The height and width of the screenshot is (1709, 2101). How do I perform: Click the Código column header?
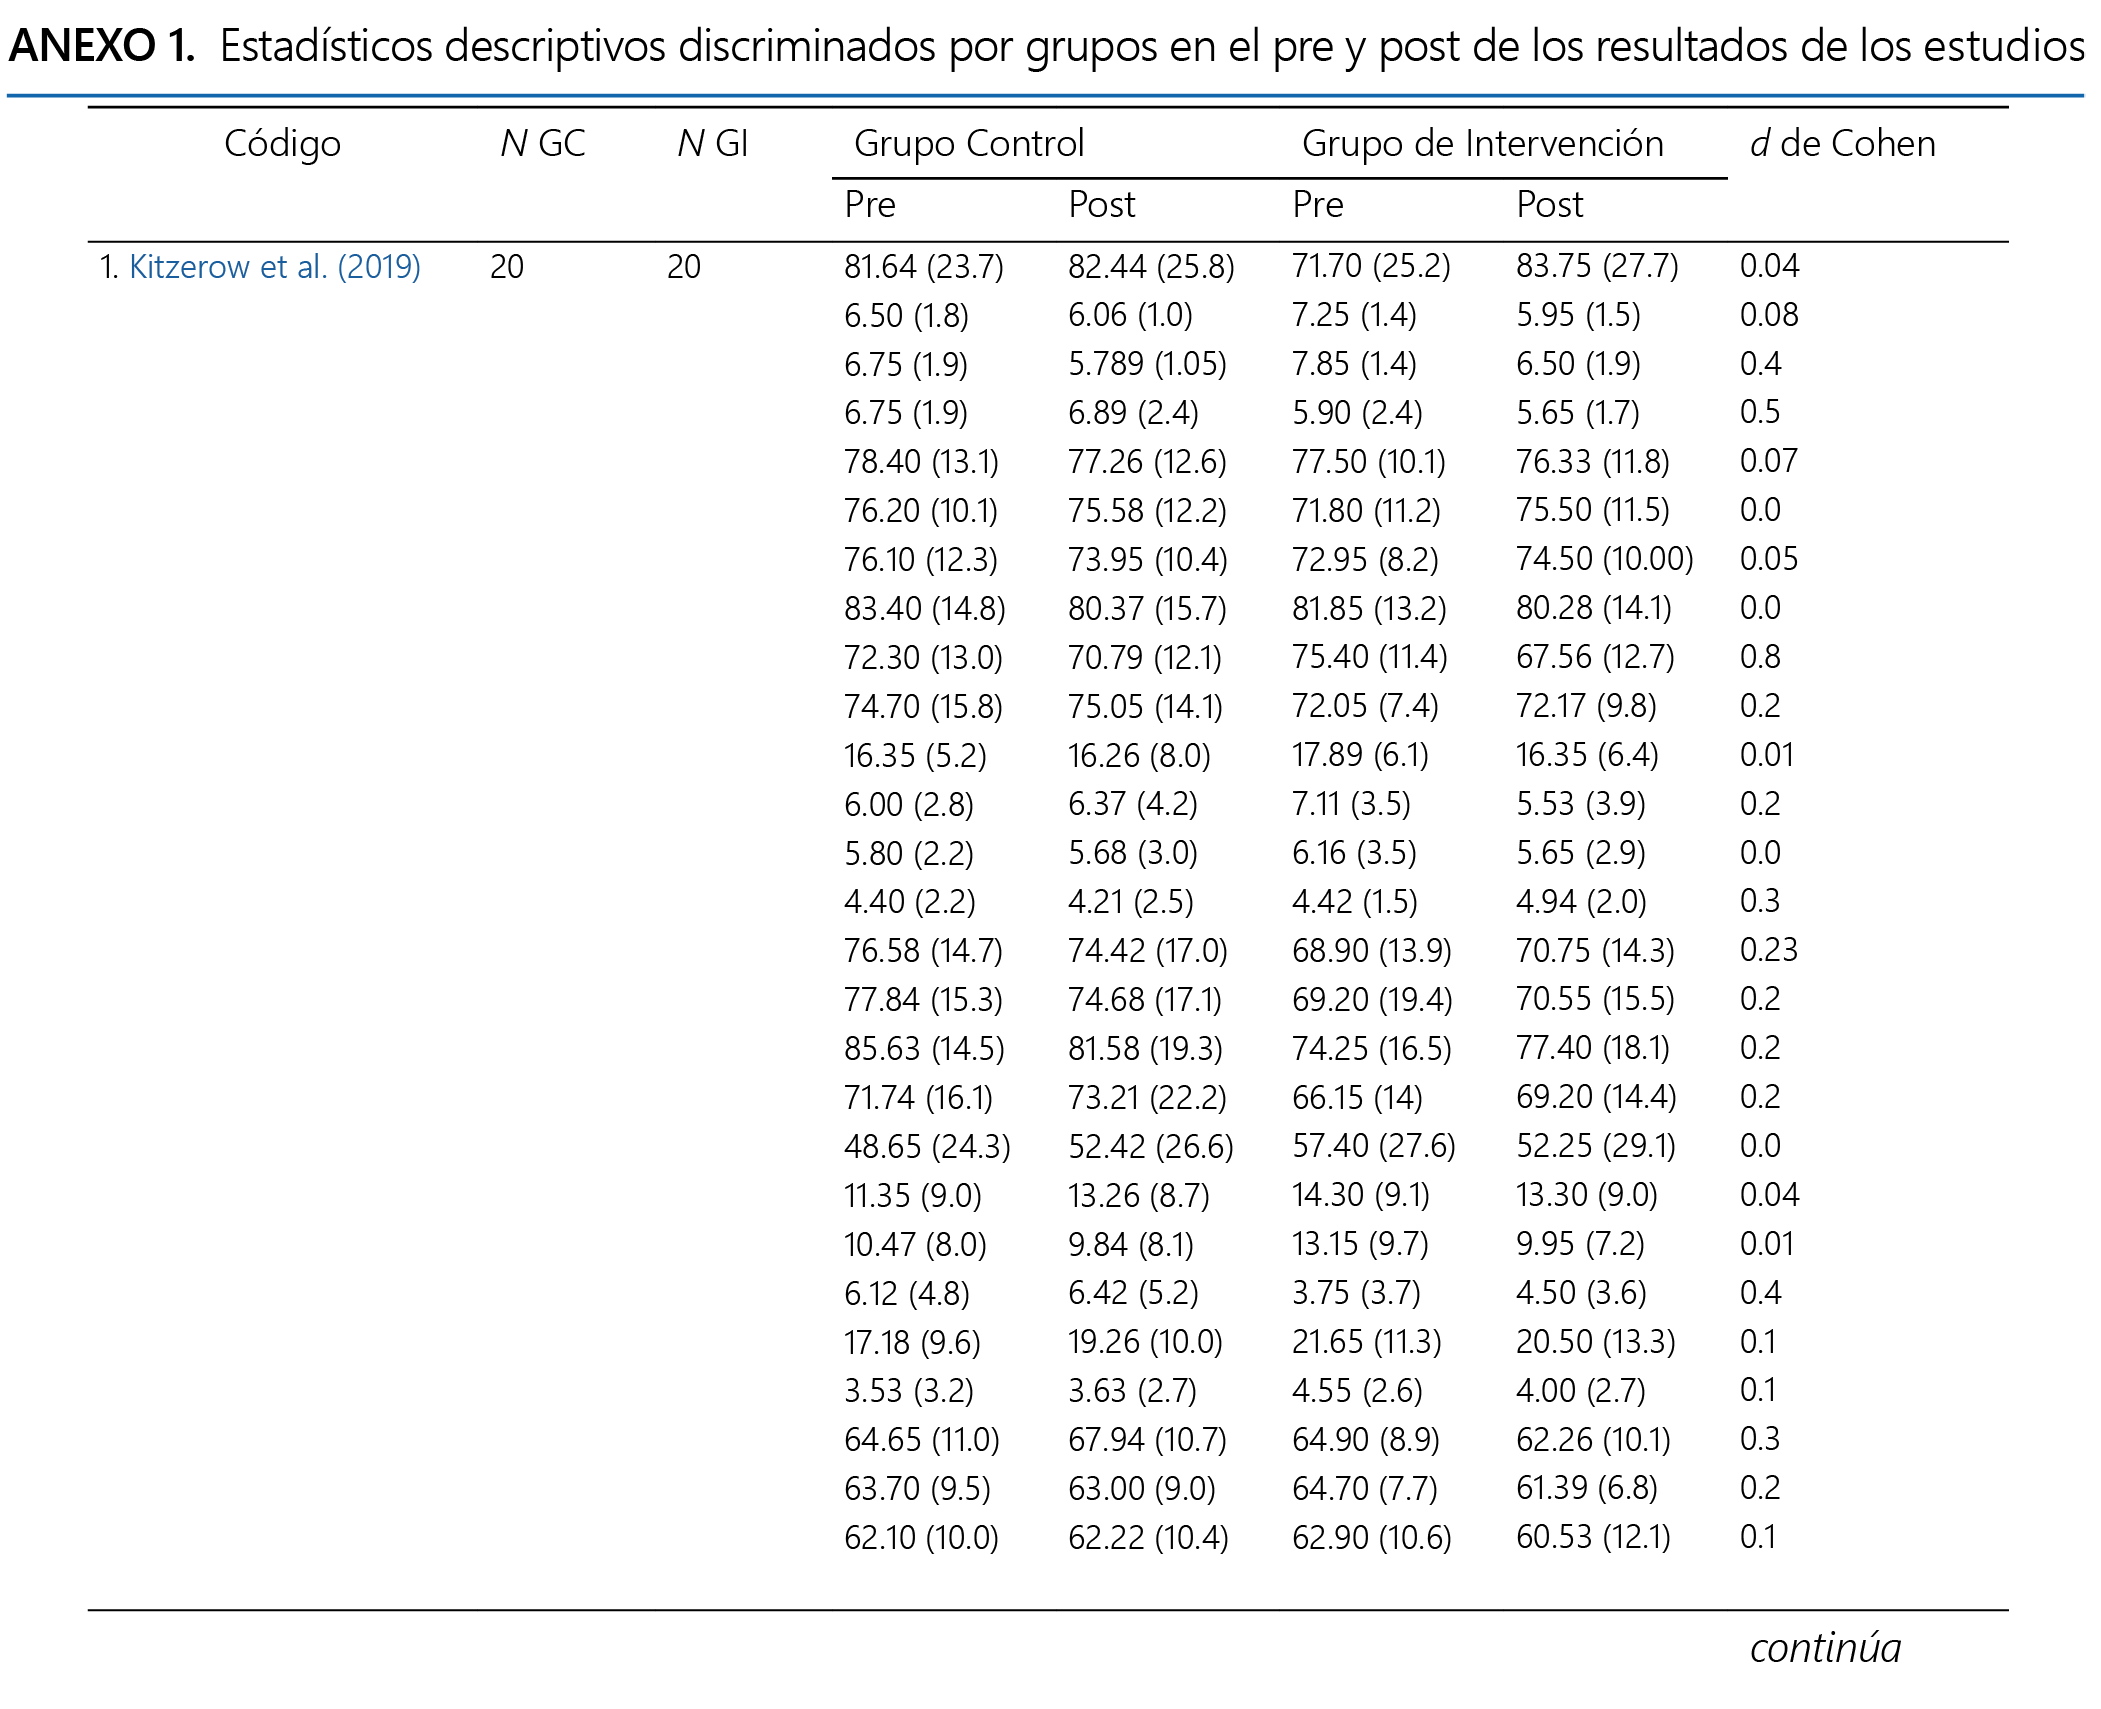282,145
